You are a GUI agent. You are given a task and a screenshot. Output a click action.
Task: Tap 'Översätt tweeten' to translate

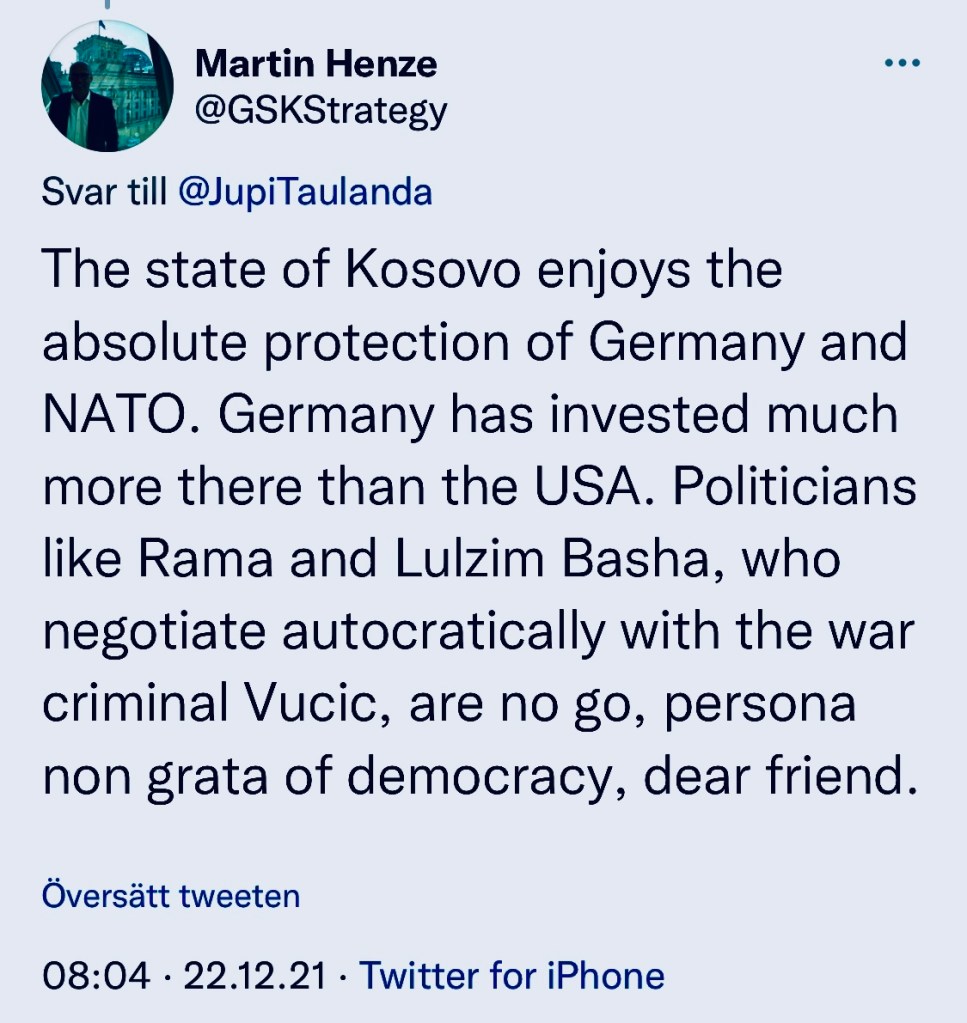(170, 895)
